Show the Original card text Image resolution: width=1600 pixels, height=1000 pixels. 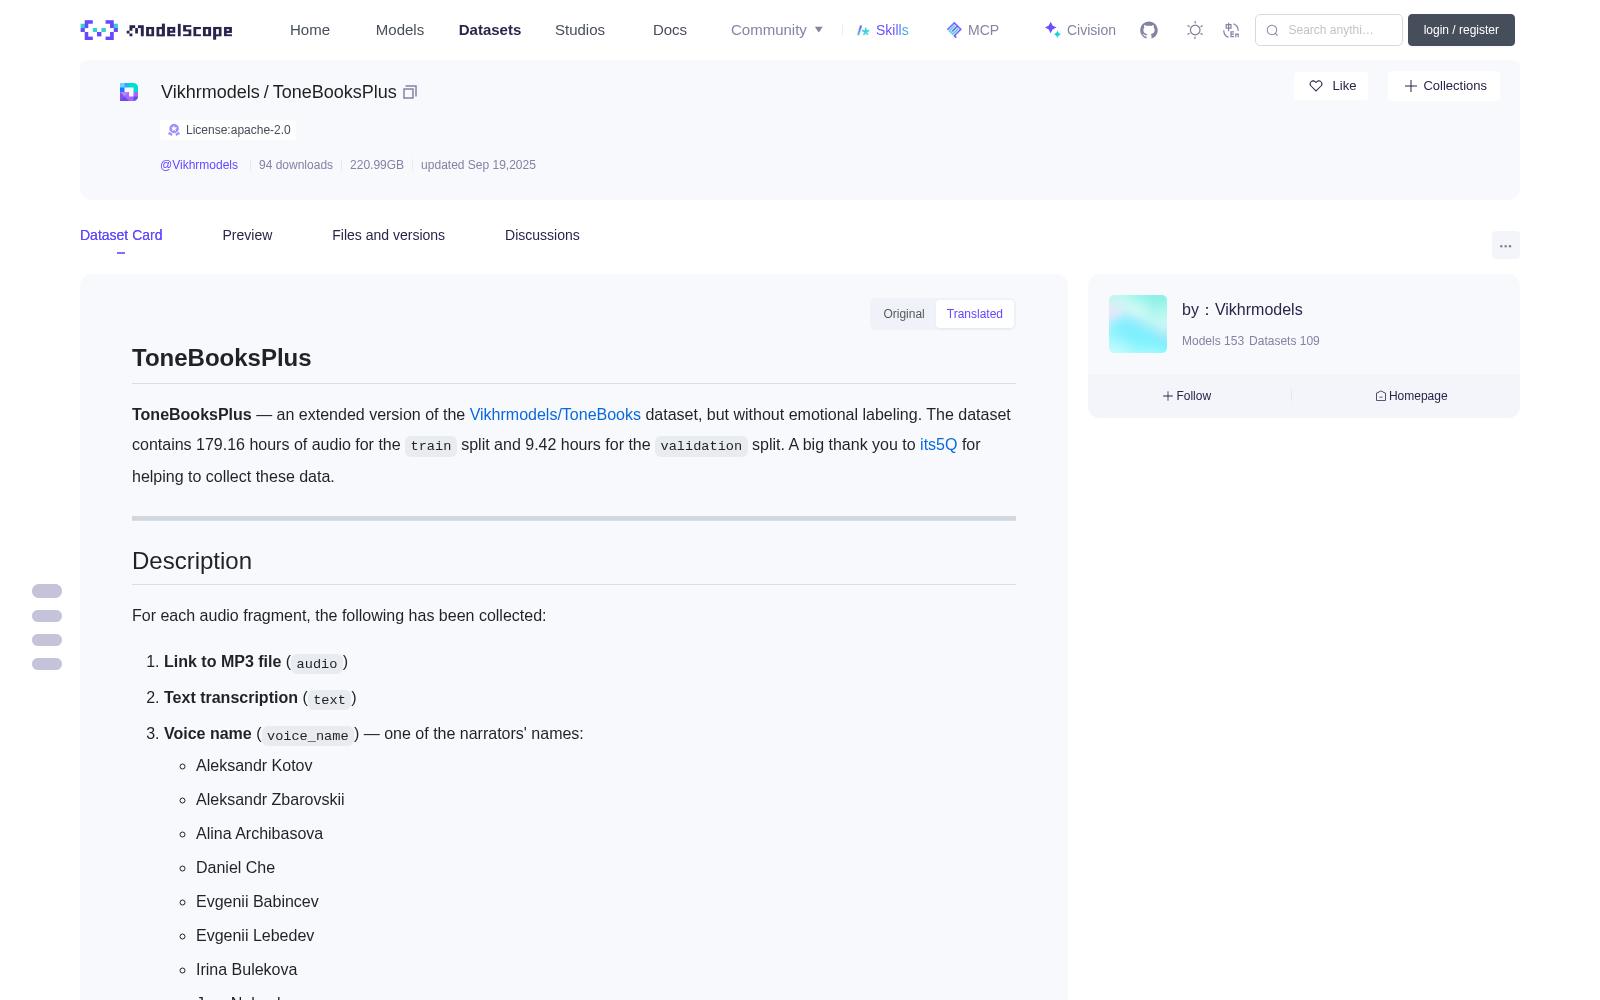[904, 314]
